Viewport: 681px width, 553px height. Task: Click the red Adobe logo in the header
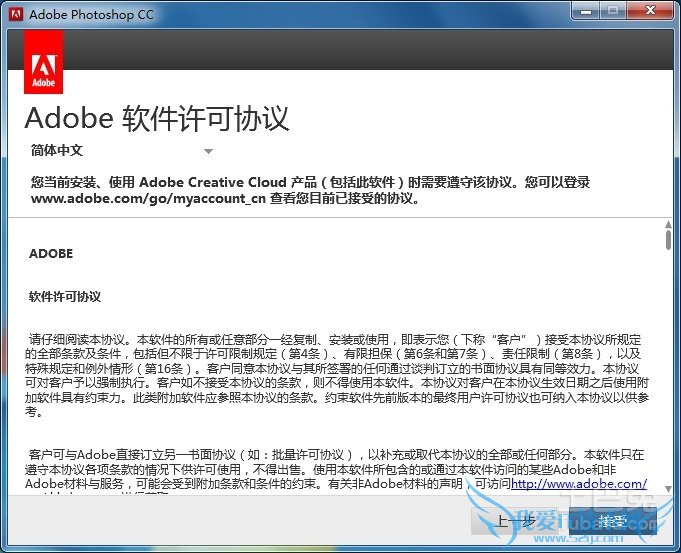[x=43, y=62]
